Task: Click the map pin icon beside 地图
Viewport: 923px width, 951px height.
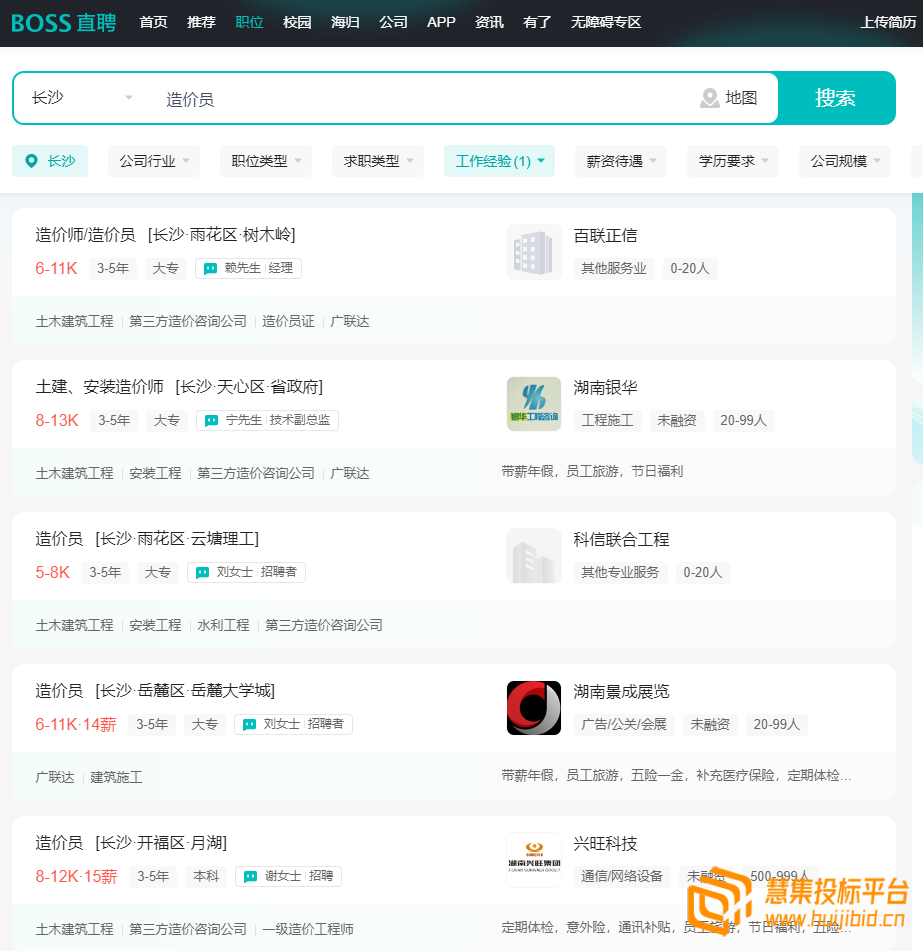Action: 710,98
